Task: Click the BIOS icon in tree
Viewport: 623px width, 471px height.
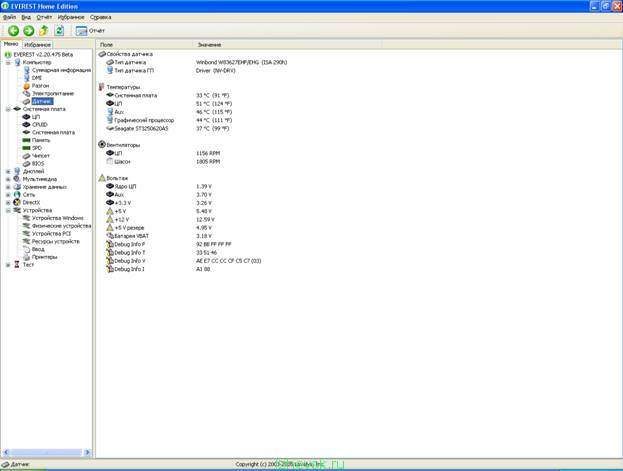Action: pos(27,163)
